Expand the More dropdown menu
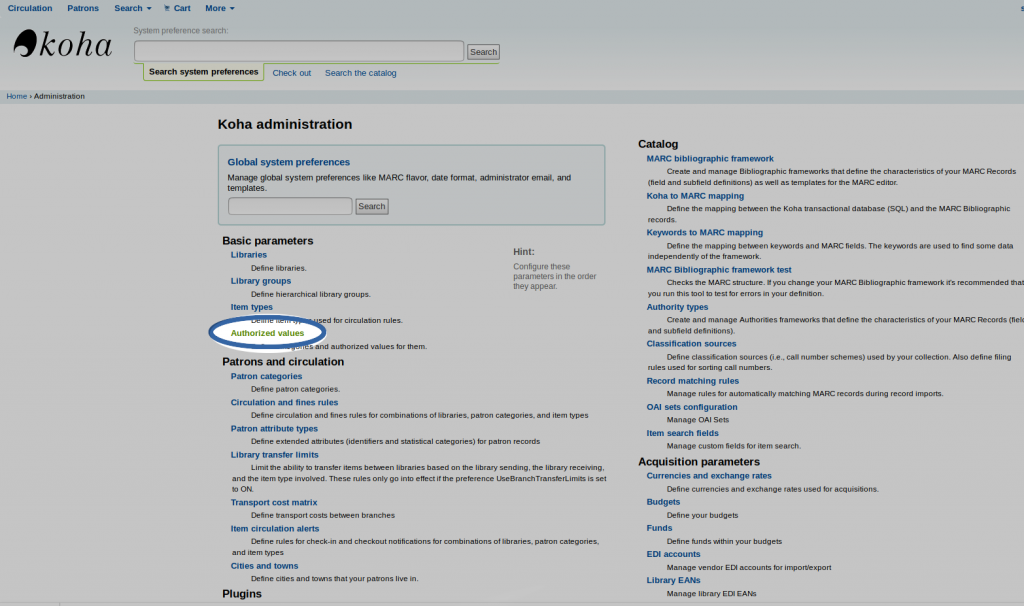This screenshot has width=1024, height=606. (219, 8)
